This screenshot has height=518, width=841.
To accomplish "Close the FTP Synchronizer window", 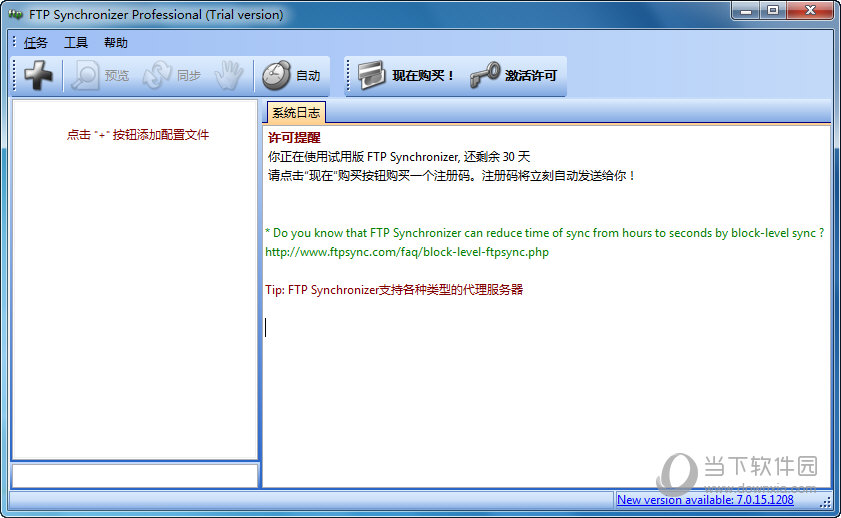I will coord(810,11).
